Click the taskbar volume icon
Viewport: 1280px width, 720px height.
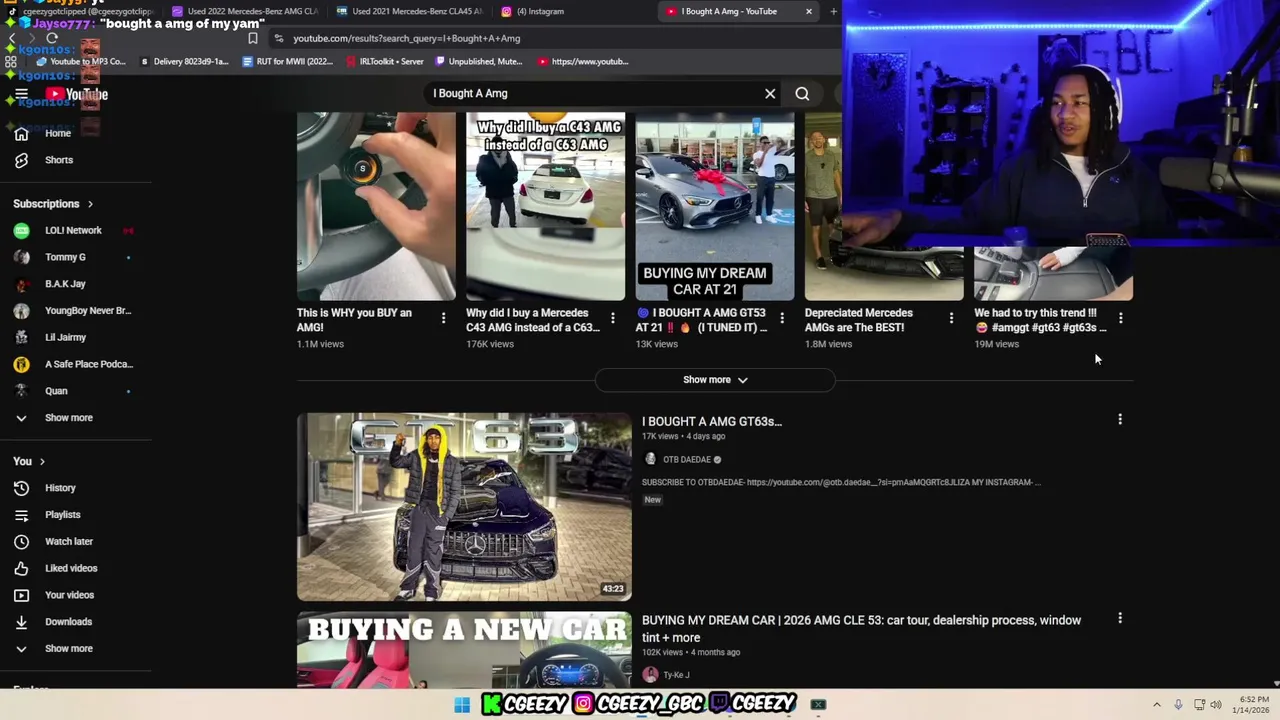[1217, 704]
